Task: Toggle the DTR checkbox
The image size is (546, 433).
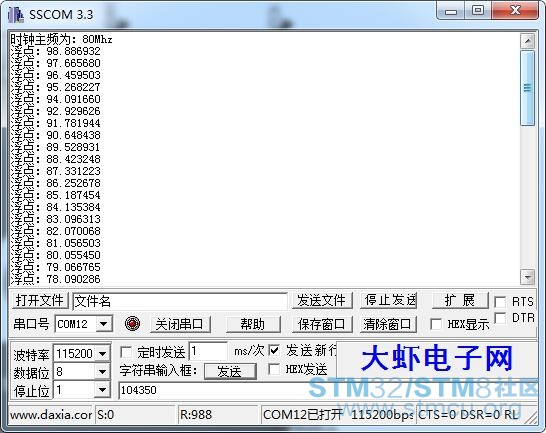Action: [x=500, y=318]
